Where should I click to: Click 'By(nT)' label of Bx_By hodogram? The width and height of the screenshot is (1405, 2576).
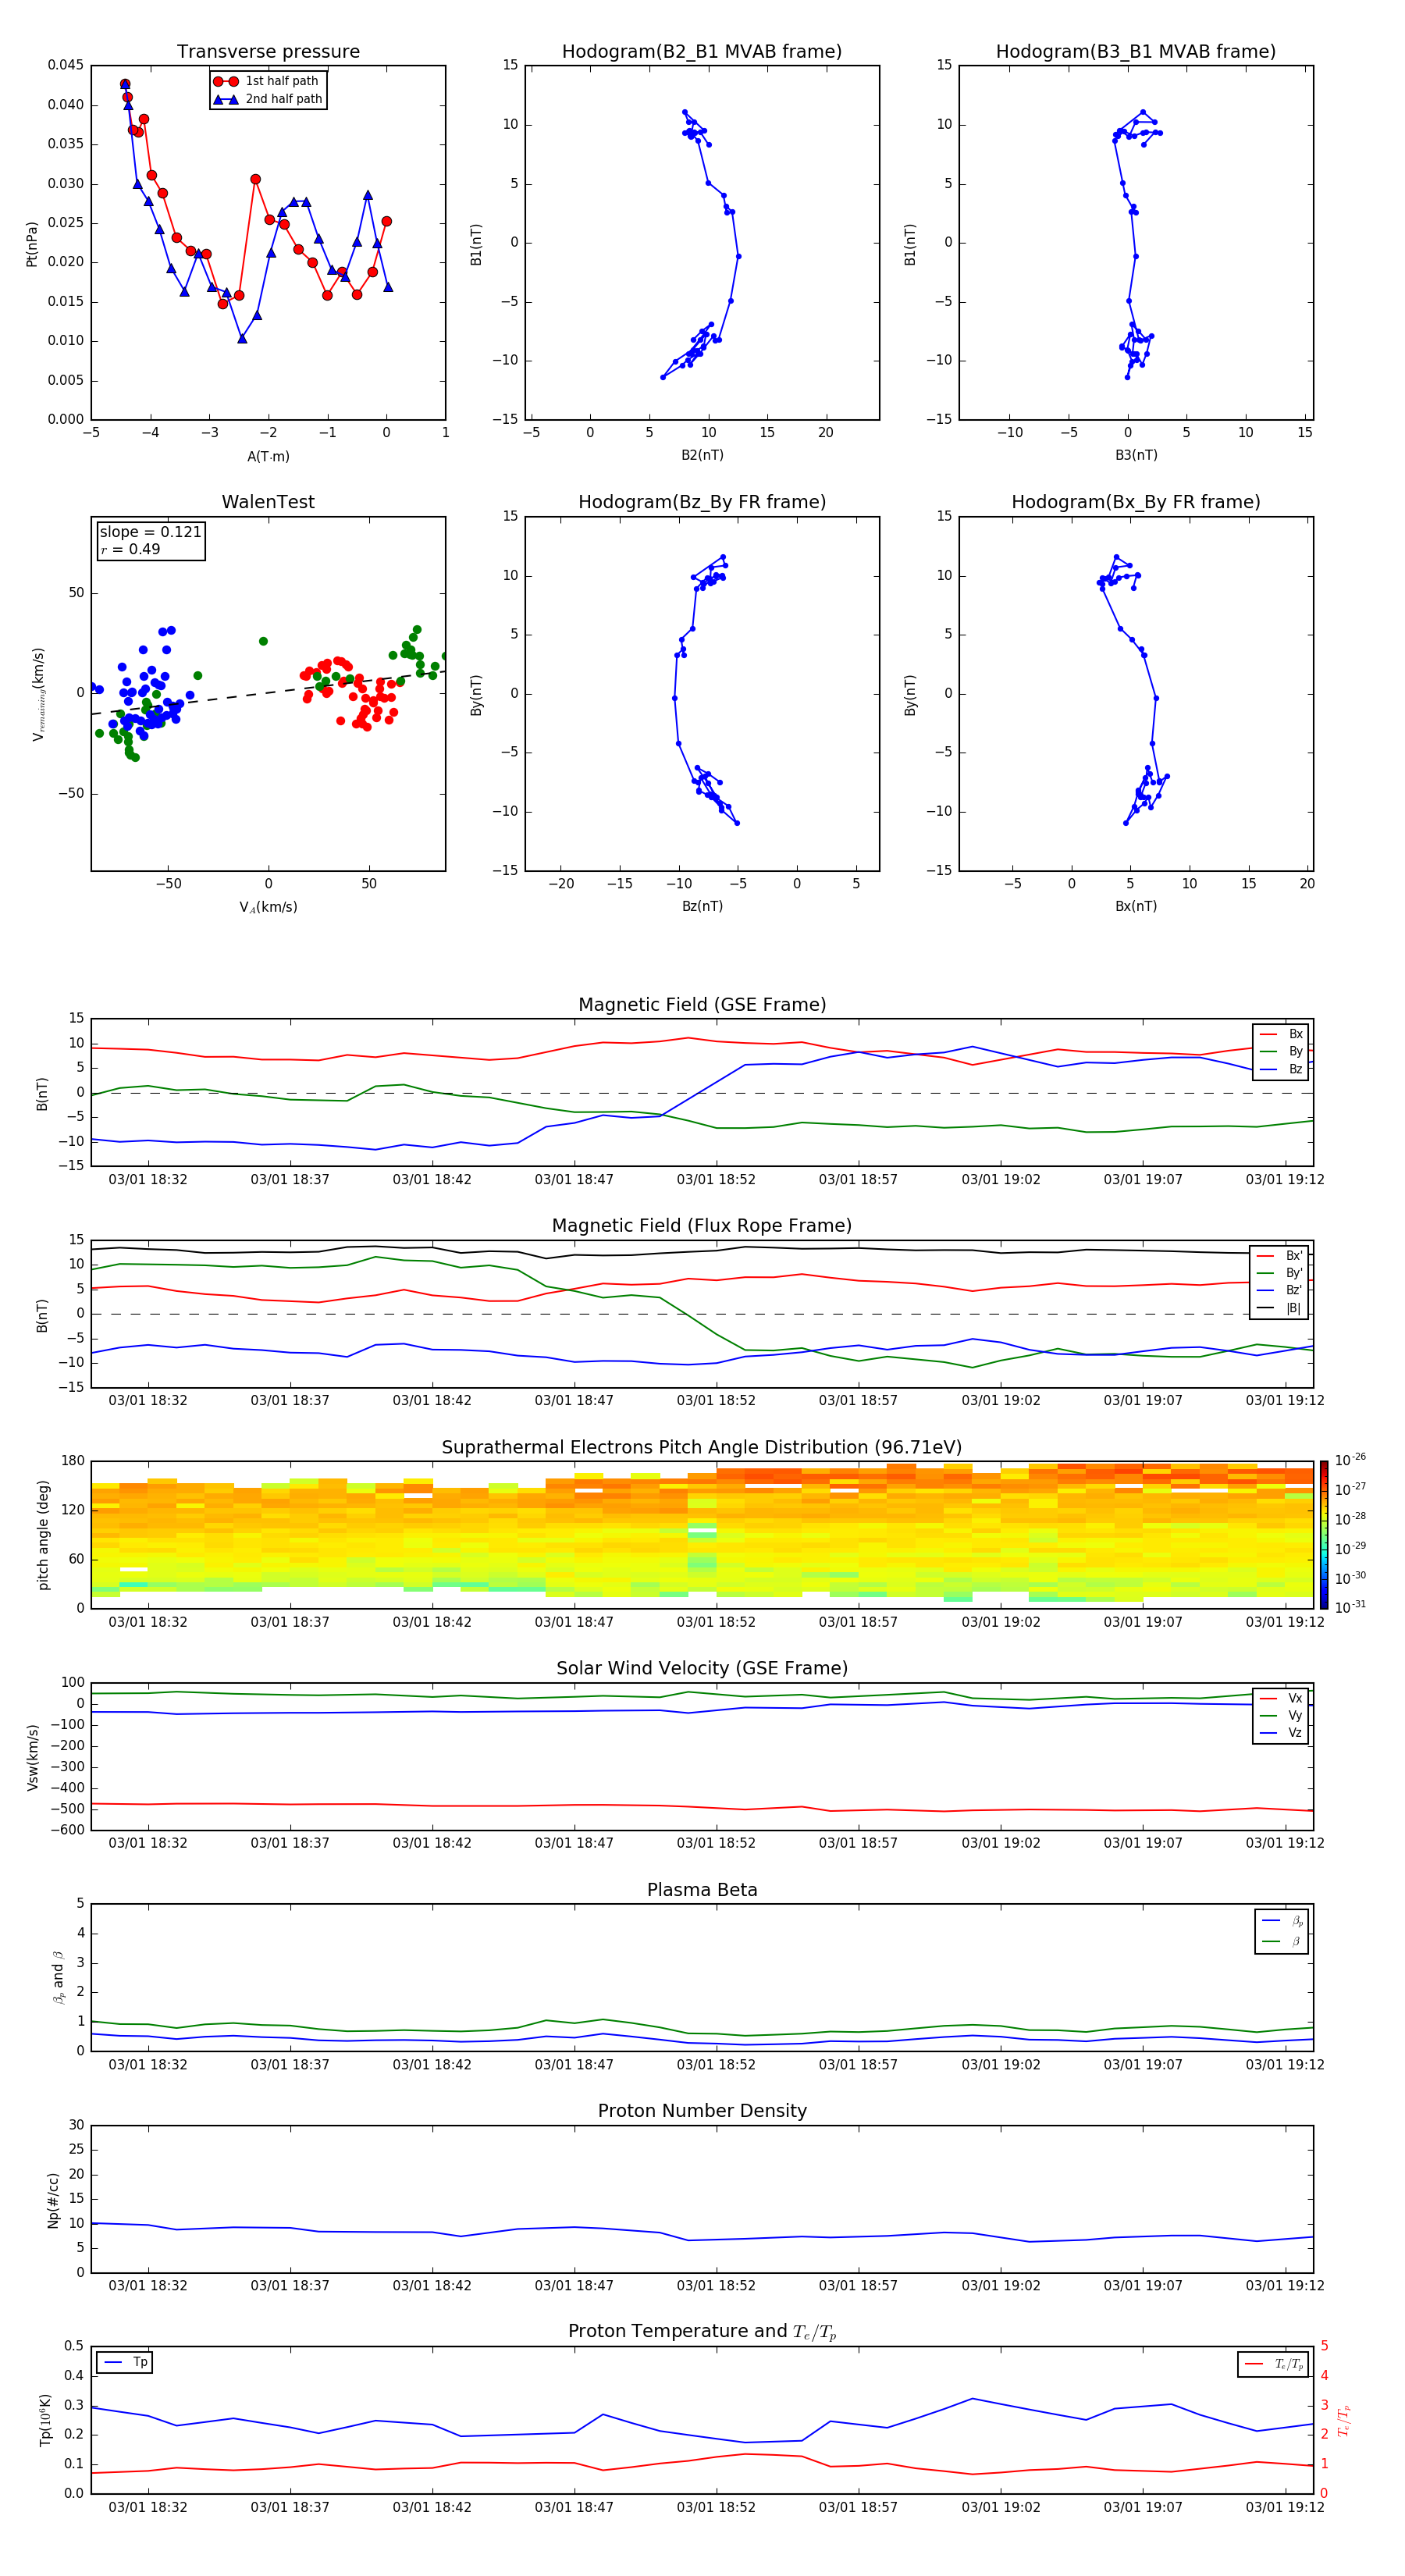coord(910,694)
